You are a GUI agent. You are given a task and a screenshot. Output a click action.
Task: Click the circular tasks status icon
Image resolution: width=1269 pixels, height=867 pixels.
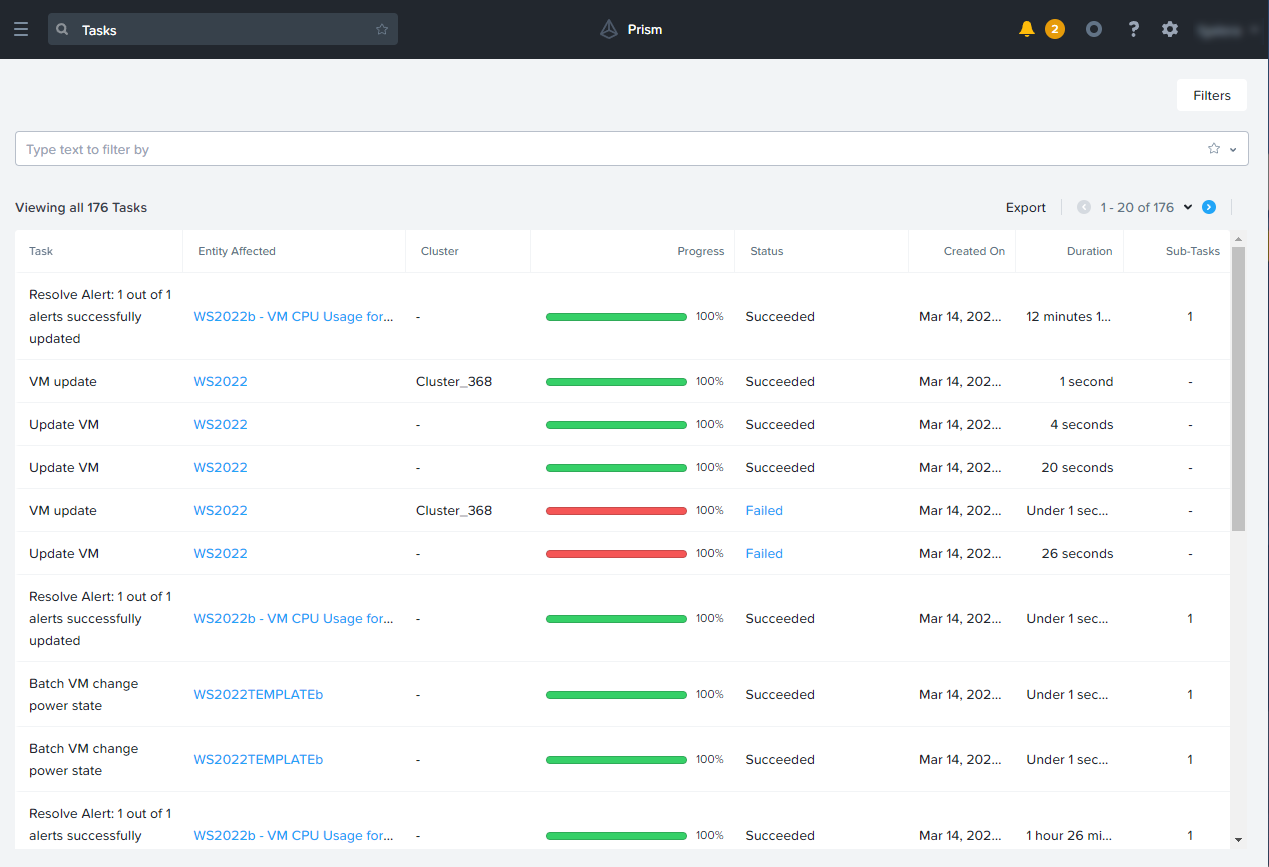(x=1094, y=30)
